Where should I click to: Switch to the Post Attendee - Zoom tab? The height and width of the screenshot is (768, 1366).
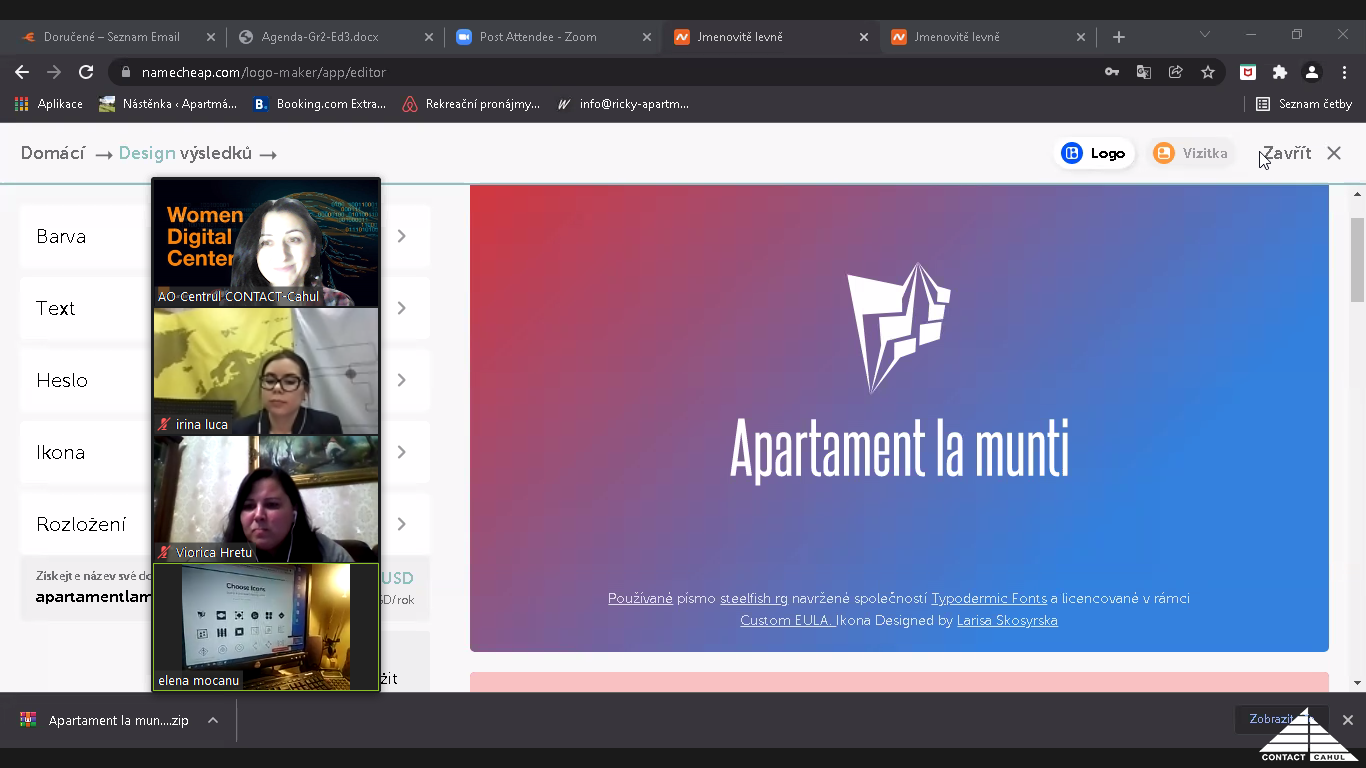(538, 37)
